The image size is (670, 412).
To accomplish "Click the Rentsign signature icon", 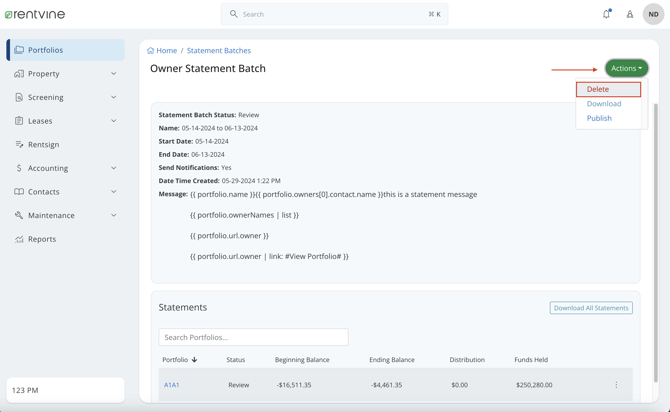I will (x=19, y=144).
